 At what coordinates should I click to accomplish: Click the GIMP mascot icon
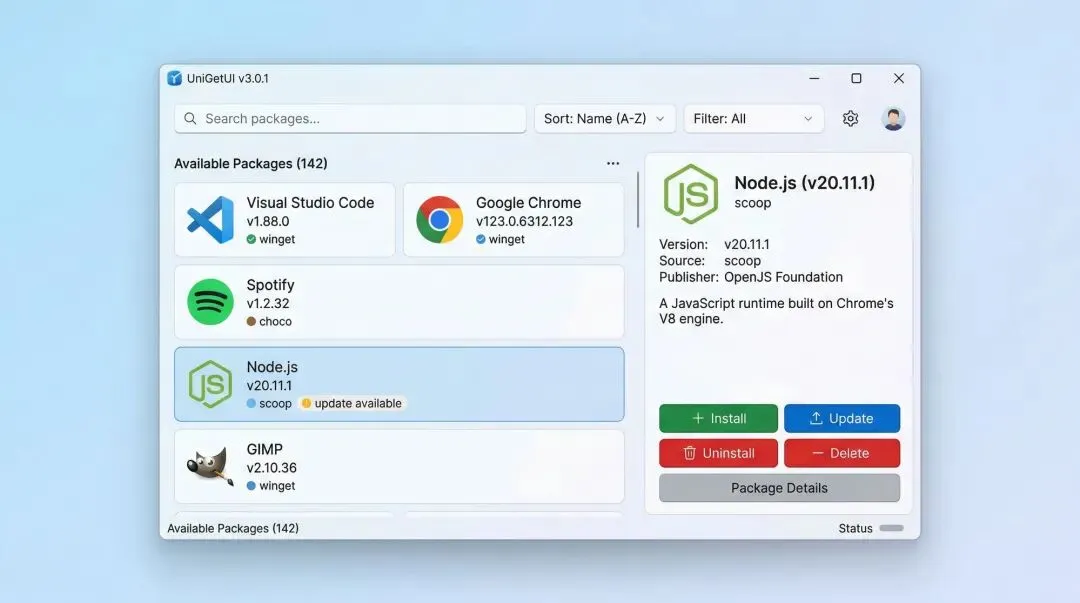coord(210,466)
